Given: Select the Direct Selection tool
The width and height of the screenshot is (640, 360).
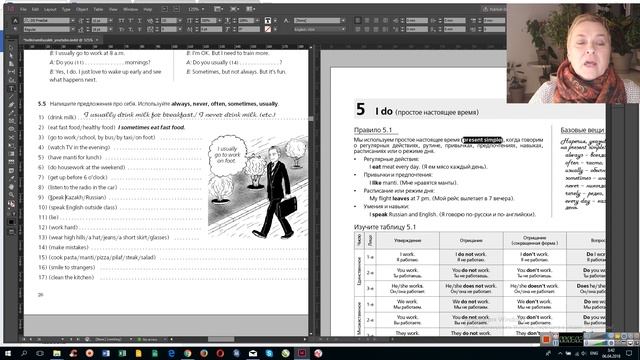Looking at the screenshot, I should point(11,56).
